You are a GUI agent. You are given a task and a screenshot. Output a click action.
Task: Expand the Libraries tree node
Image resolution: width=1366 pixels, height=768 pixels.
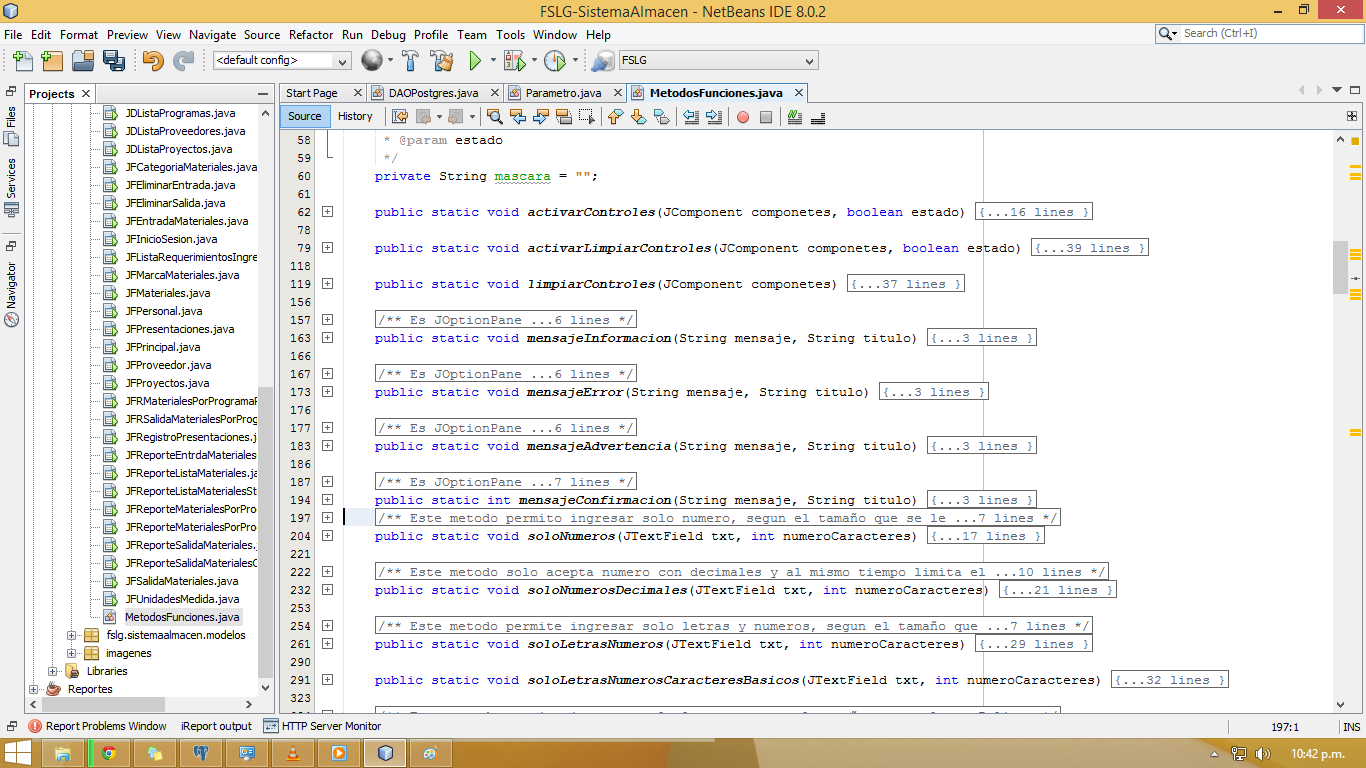(x=53, y=671)
